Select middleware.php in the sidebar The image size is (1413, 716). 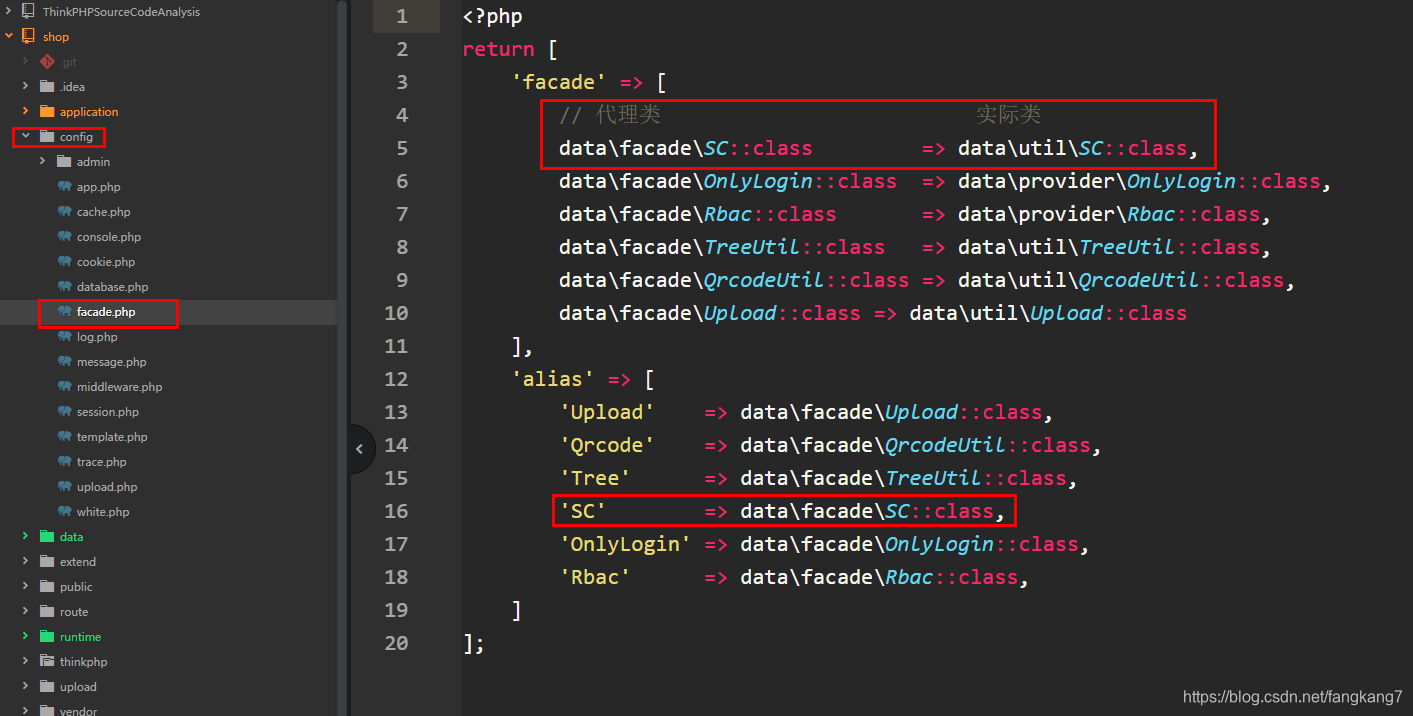[119, 387]
